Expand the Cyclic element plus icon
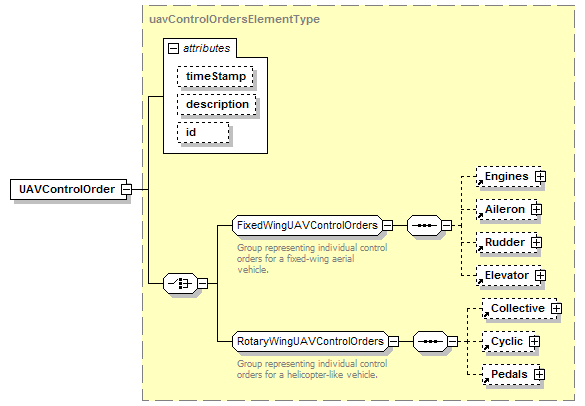 (x=534, y=341)
